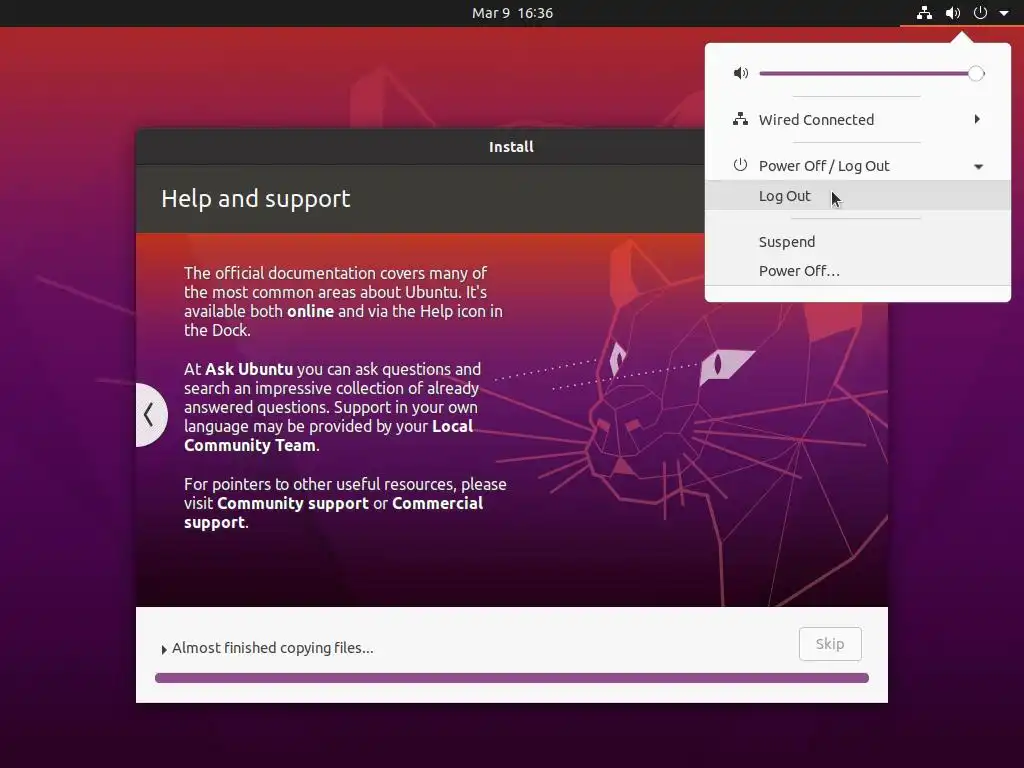1024x768 pixels.
Task: Open the Commercial support link
Action: pos(334,513)
